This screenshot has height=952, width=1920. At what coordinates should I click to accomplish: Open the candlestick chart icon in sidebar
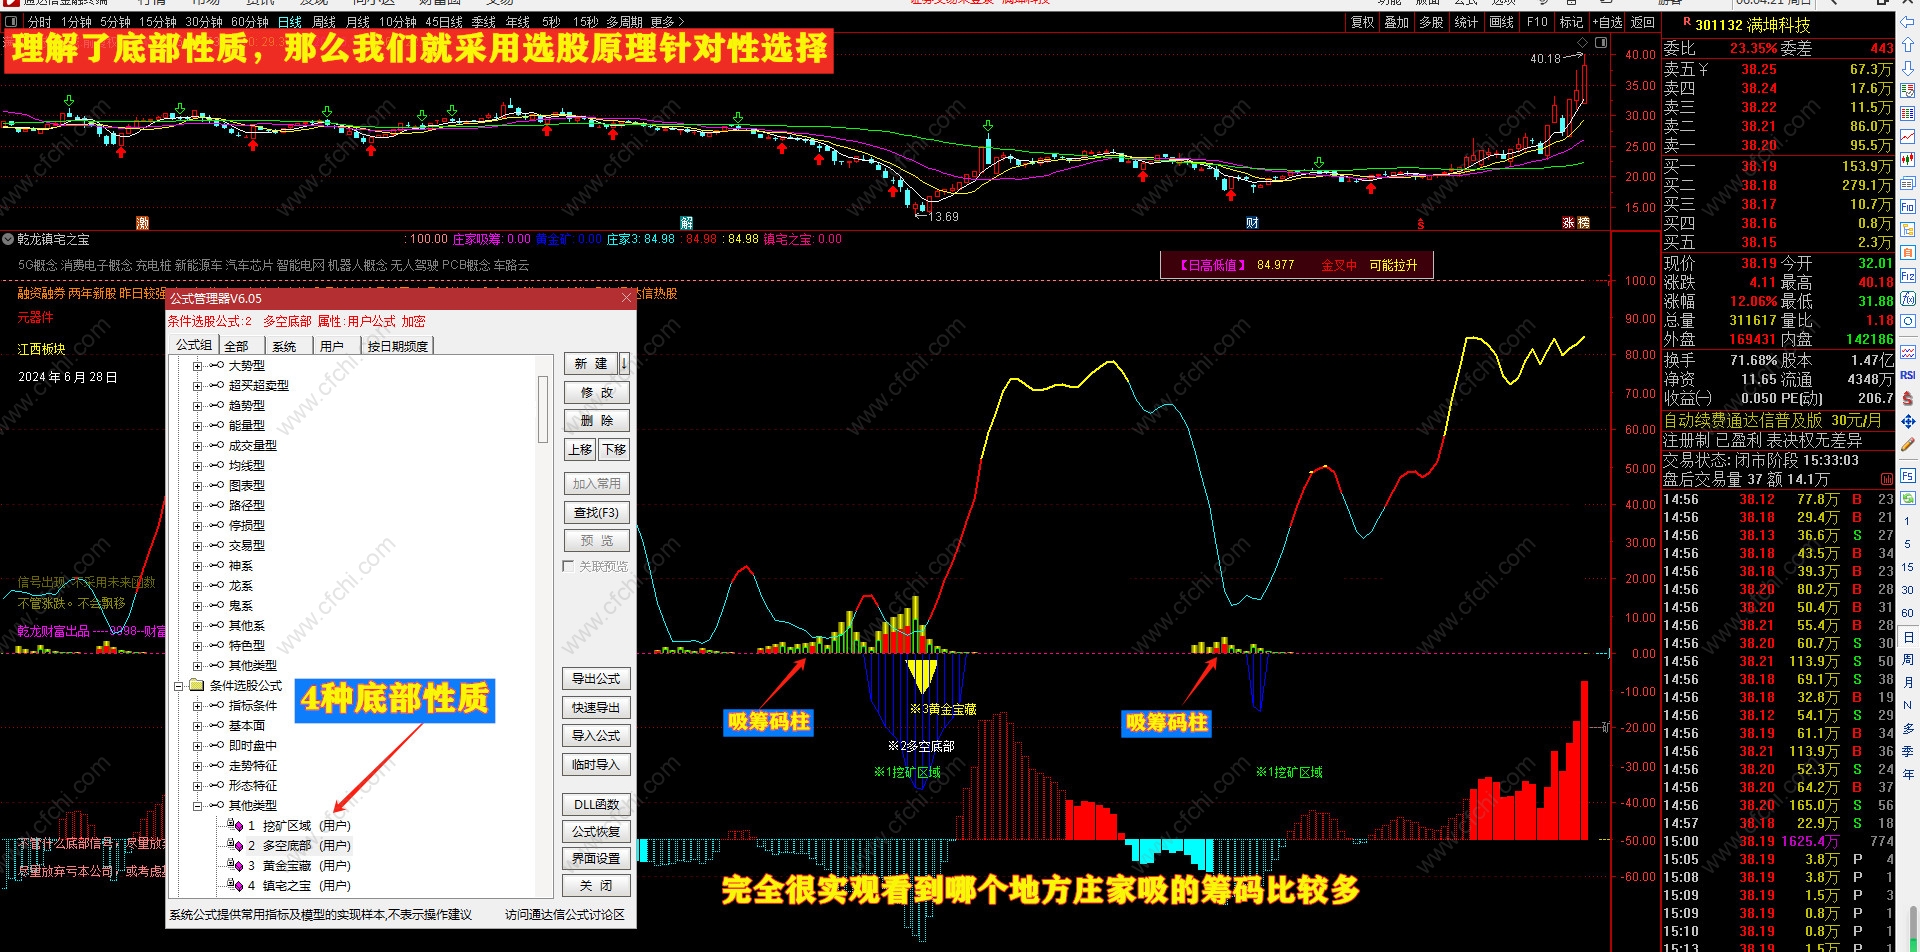tap(1908, 160)
